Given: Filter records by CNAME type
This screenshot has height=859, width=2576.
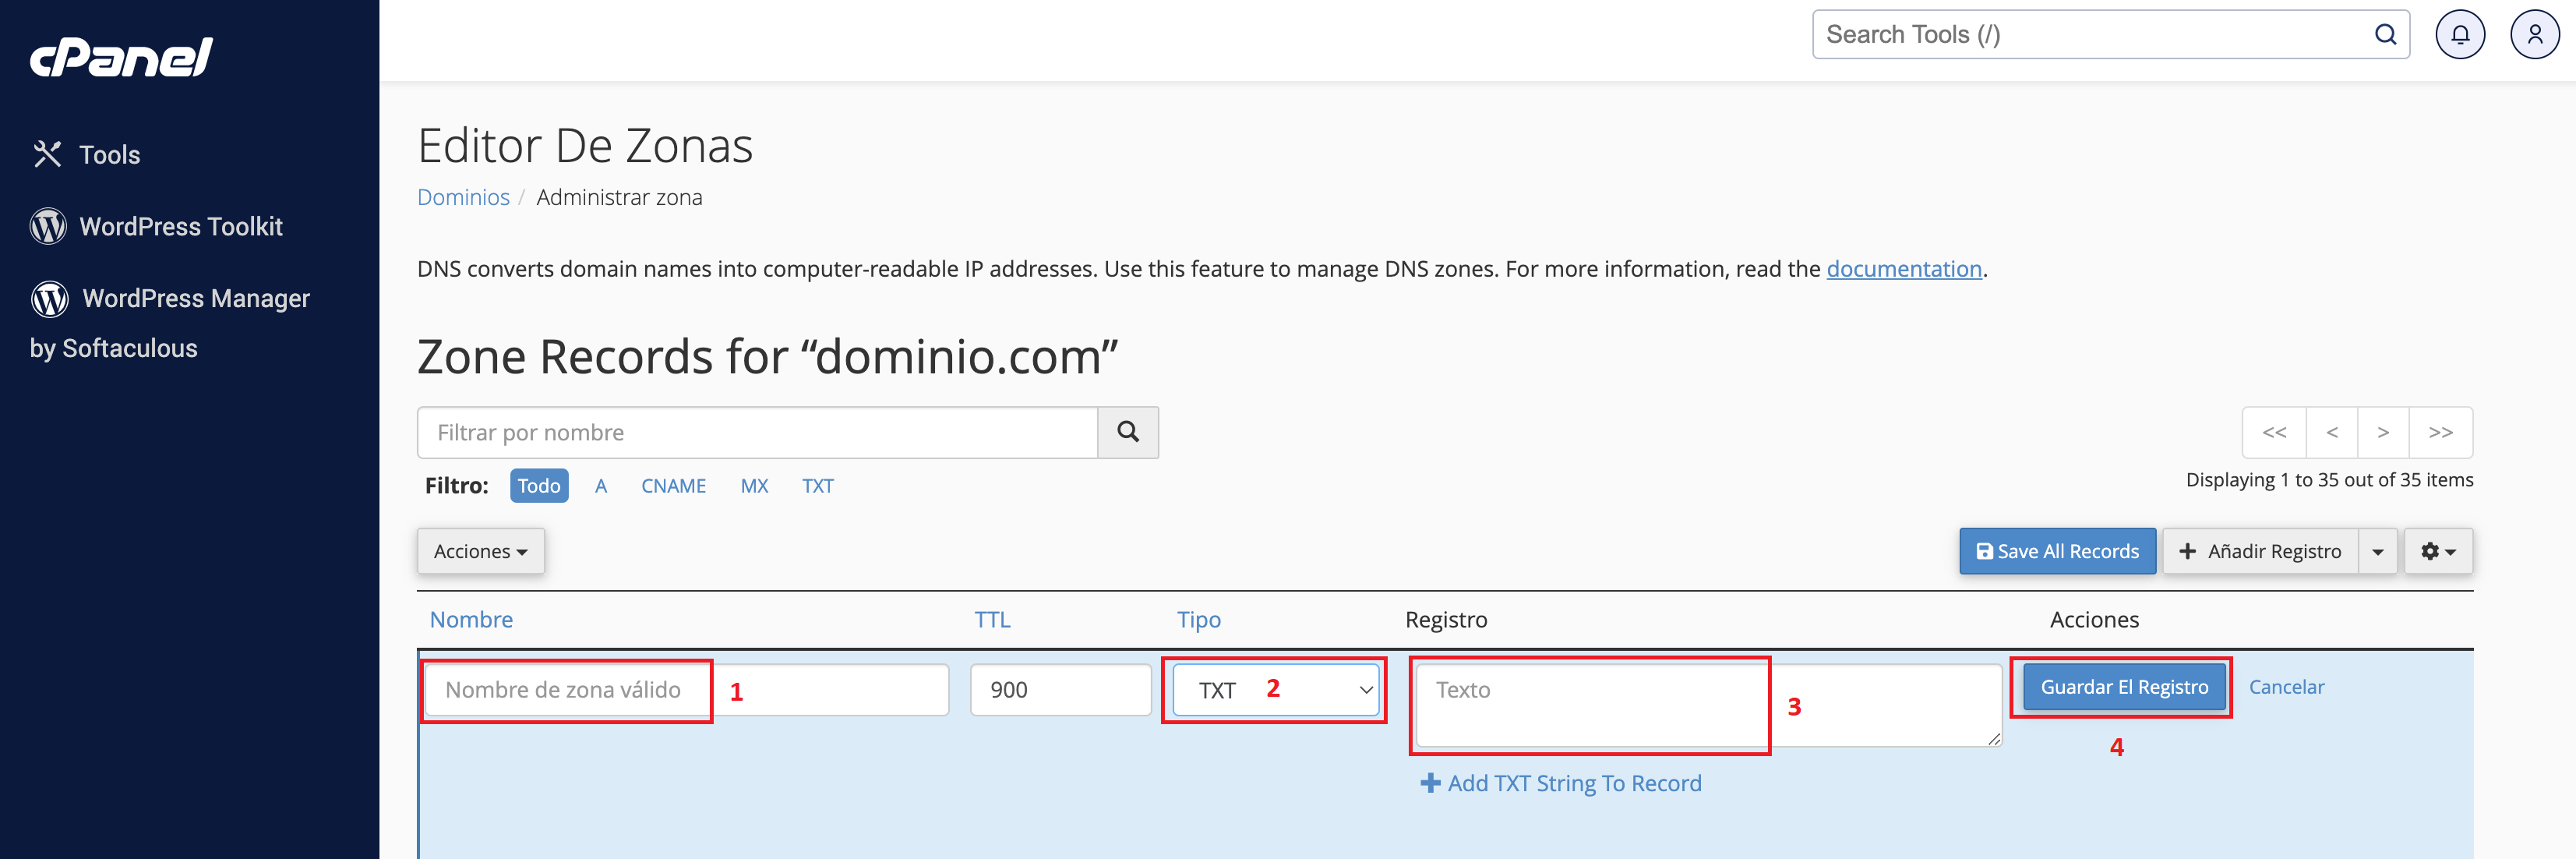Looking at the screenshot, I should tap(674, 486).
